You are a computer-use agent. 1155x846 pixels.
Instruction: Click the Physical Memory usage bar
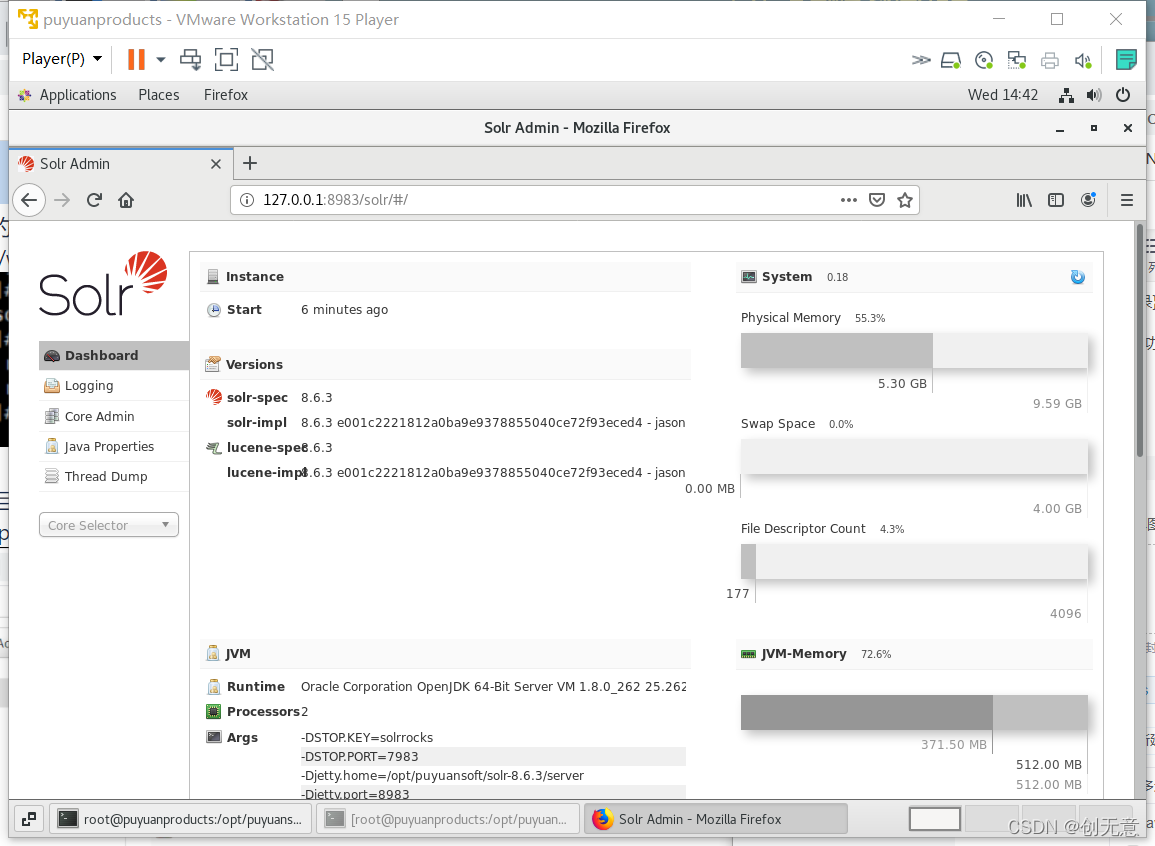pos(914,350)
